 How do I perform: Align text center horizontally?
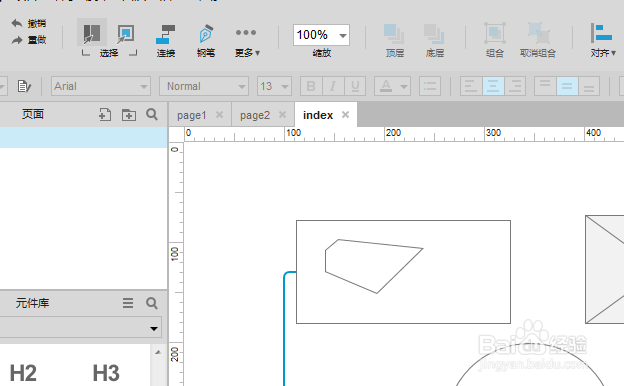coord(493,86)
